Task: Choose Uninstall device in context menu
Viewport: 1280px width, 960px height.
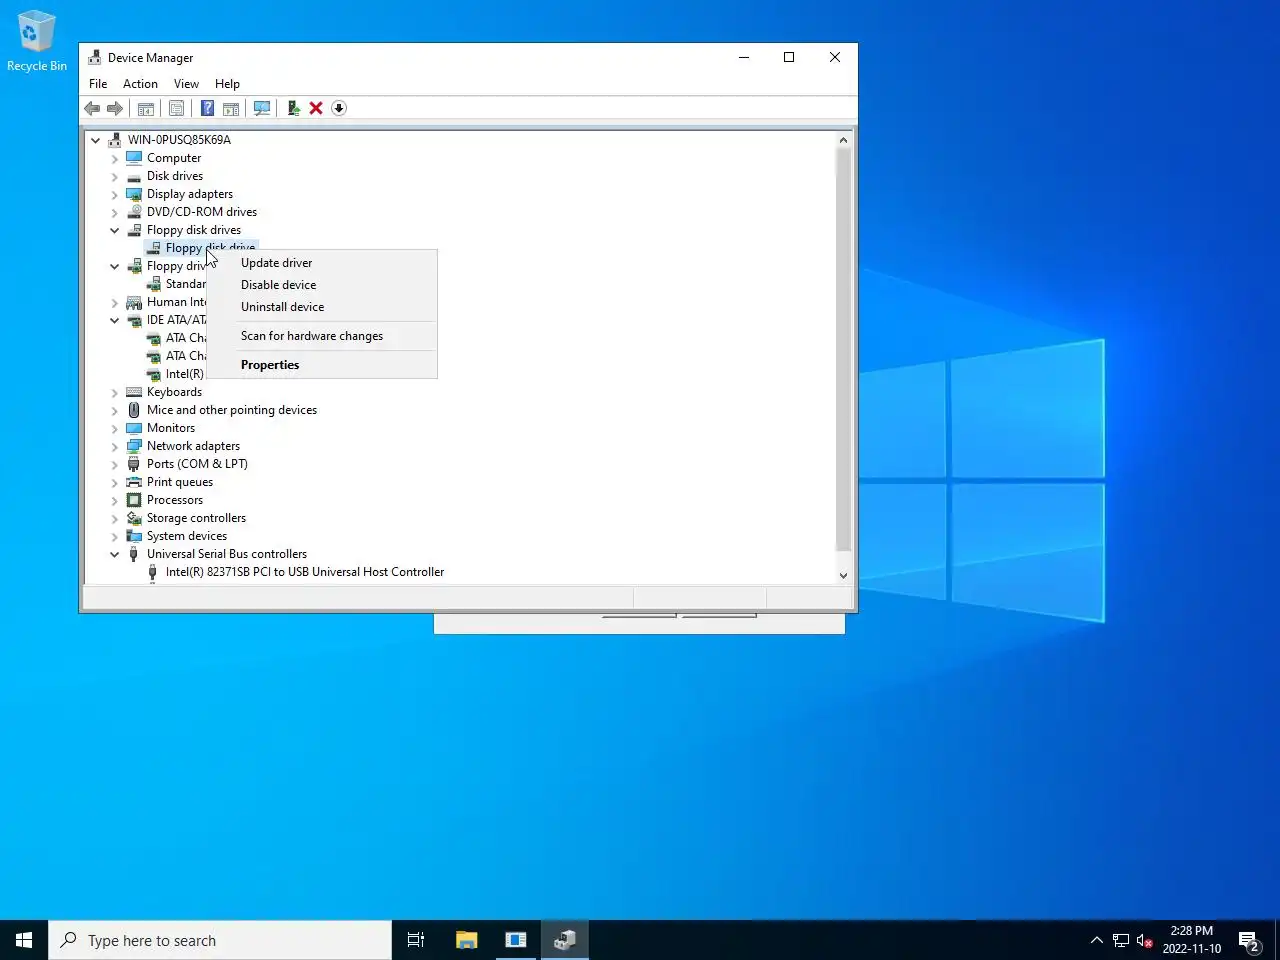Action: pyautogui.click(x=322, y=307)
